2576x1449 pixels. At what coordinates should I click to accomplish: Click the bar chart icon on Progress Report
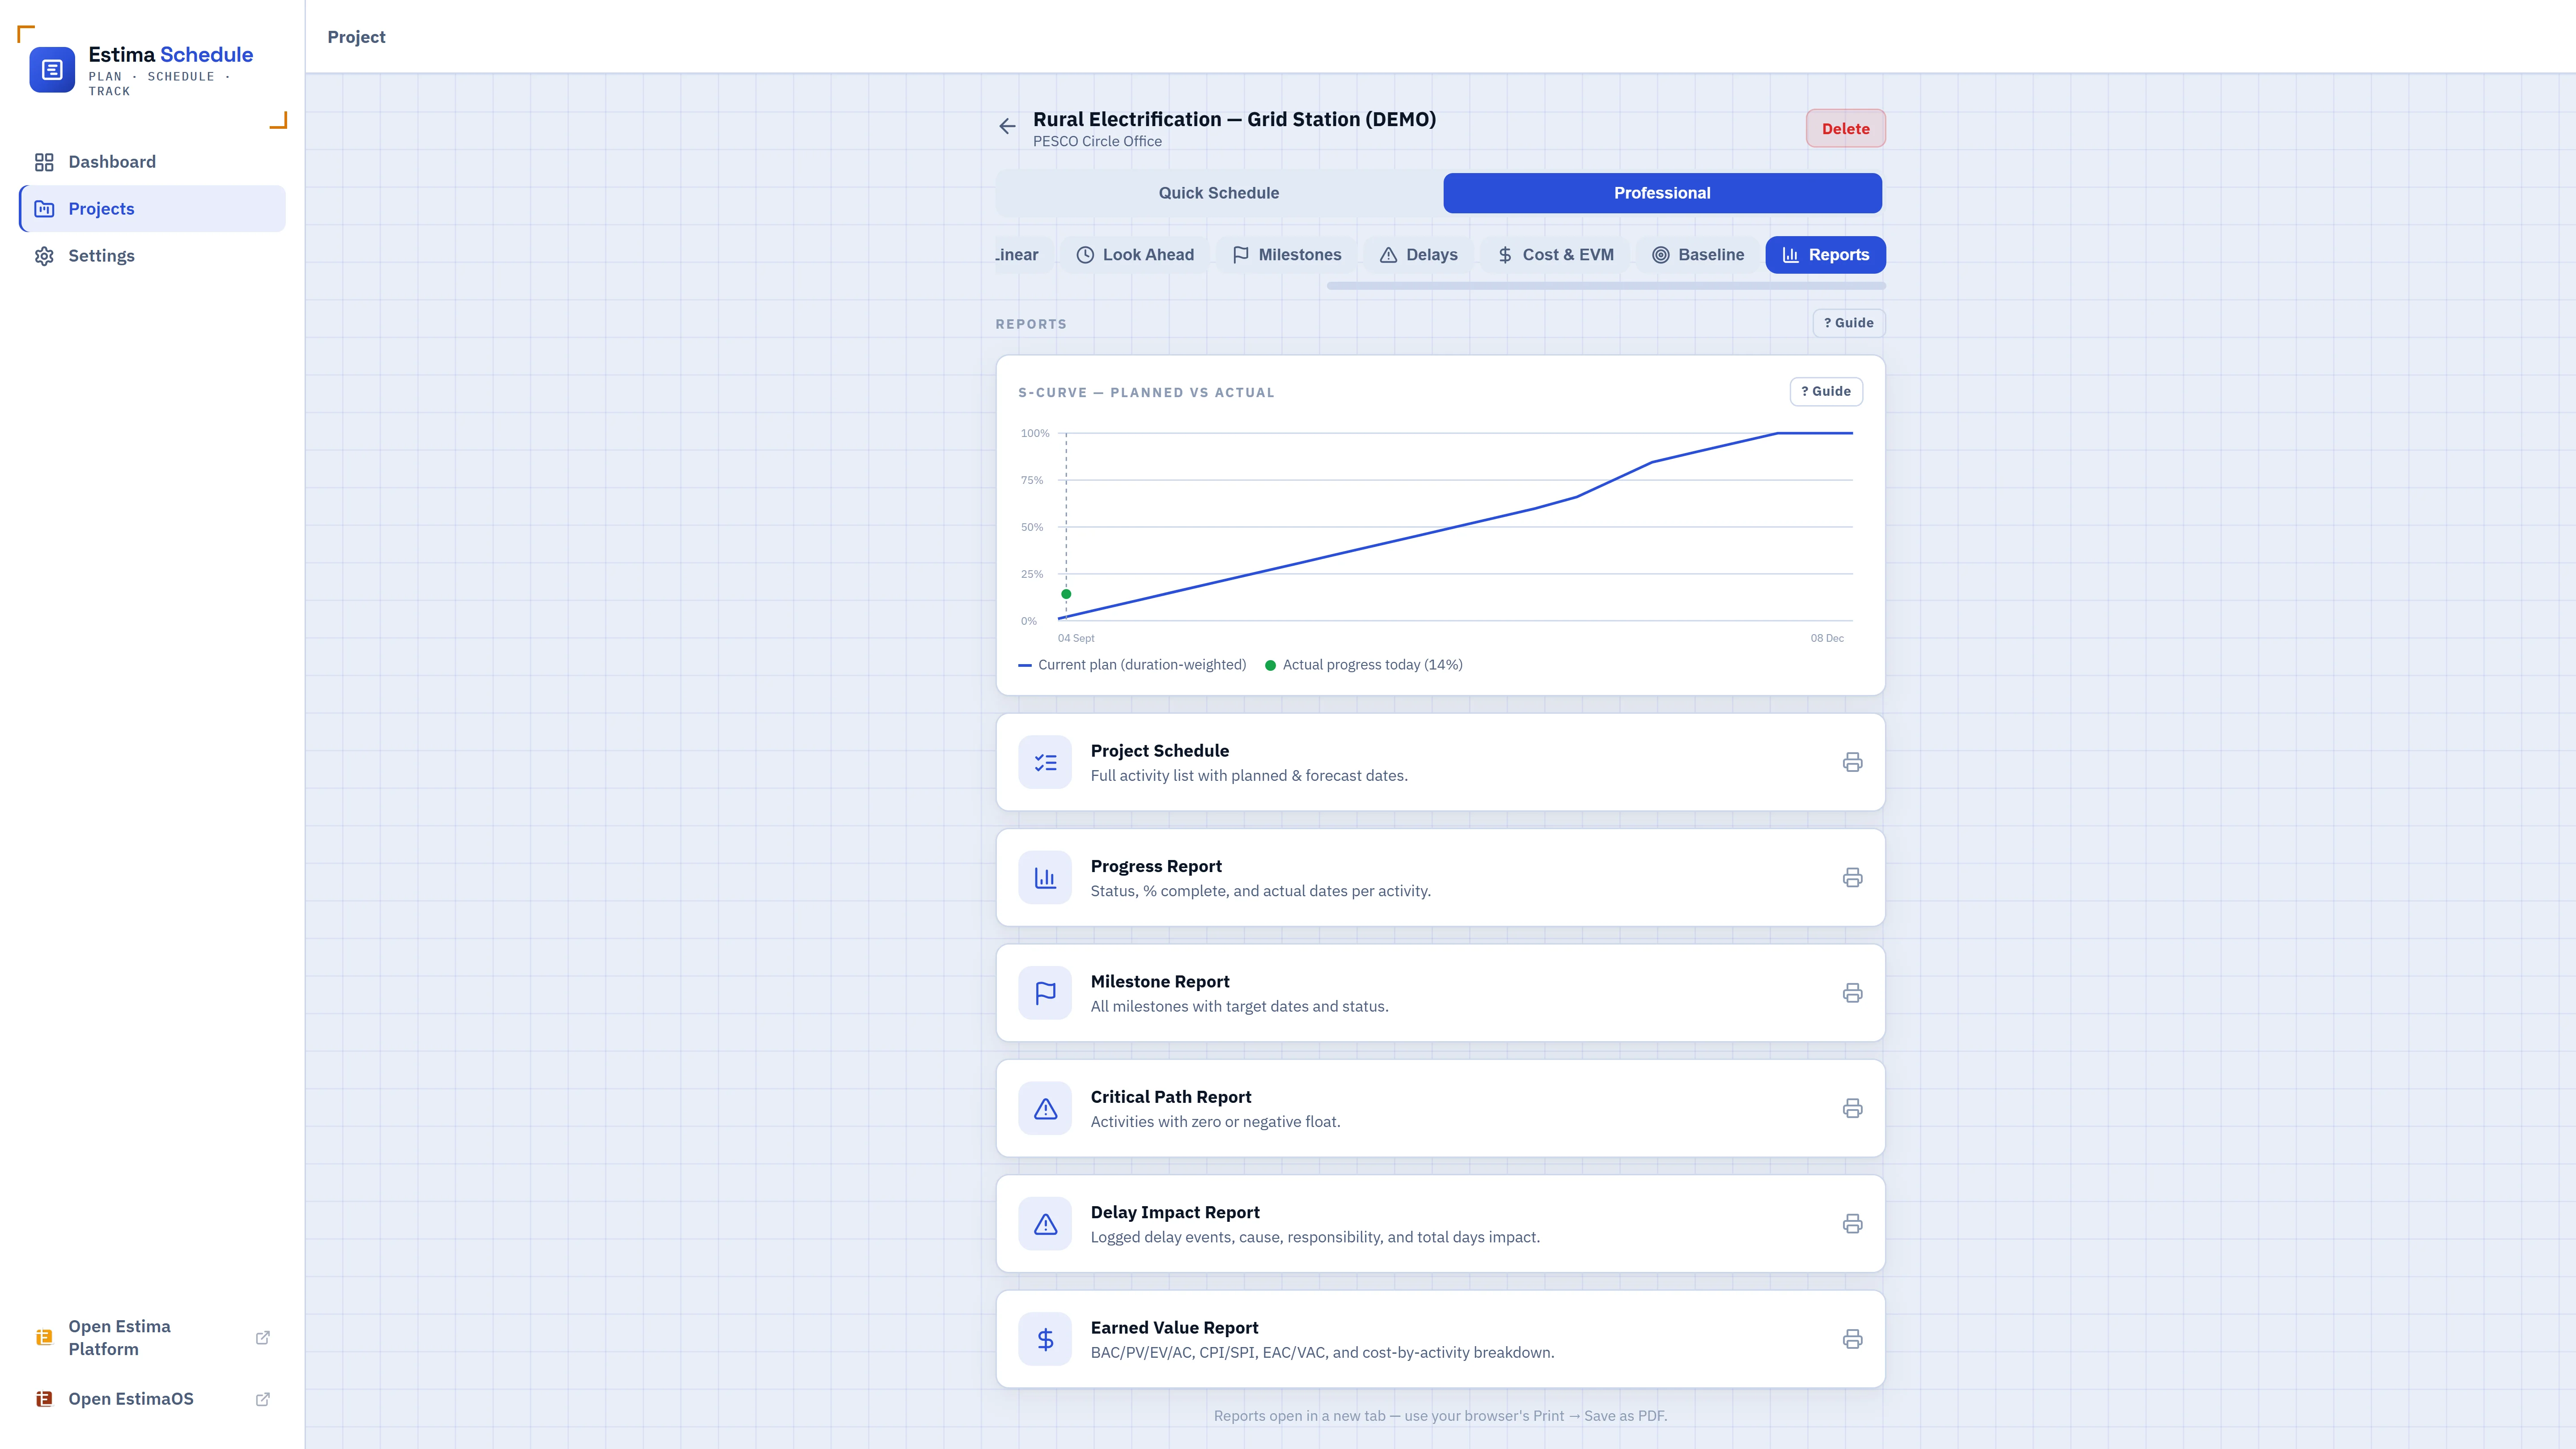(x=1045, y=878)
